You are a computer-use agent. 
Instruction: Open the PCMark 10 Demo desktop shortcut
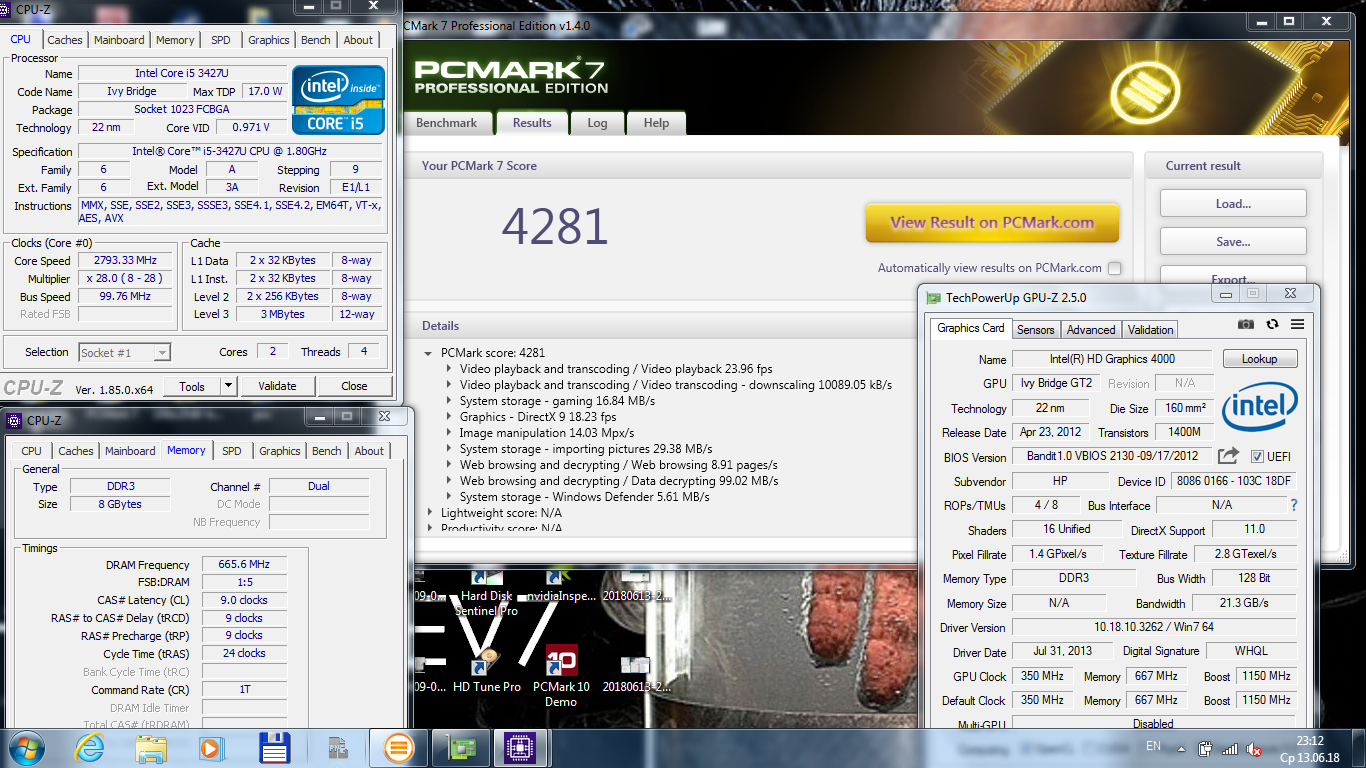pyautogui.click(x=561, y=675)
